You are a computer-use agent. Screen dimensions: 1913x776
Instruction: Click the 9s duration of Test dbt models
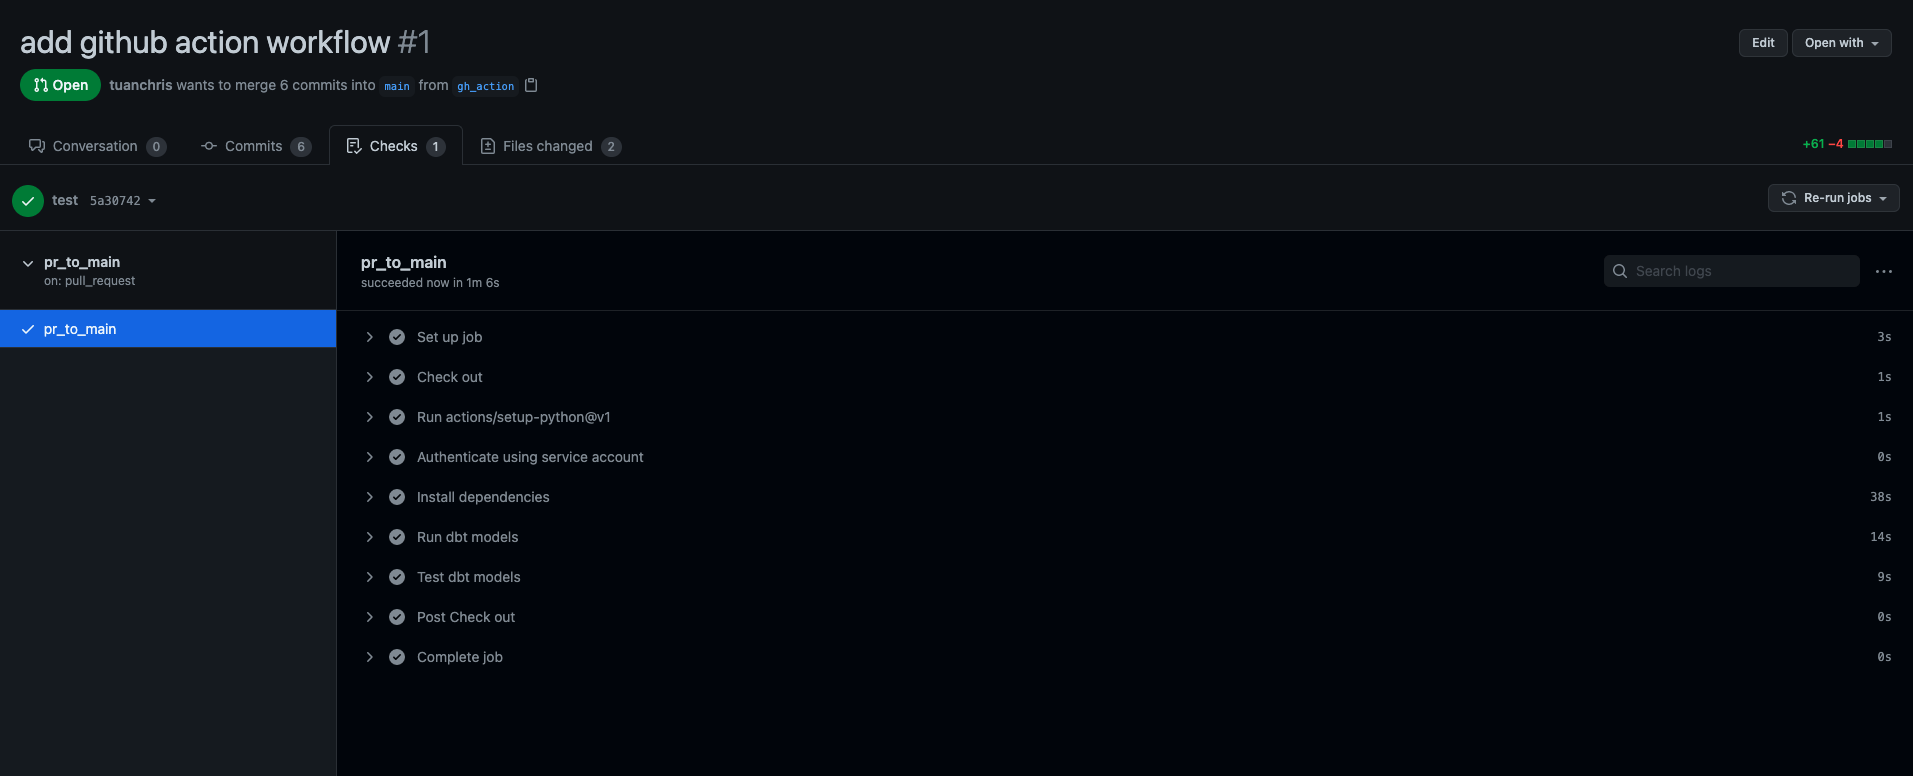(x=1884, y=577)
